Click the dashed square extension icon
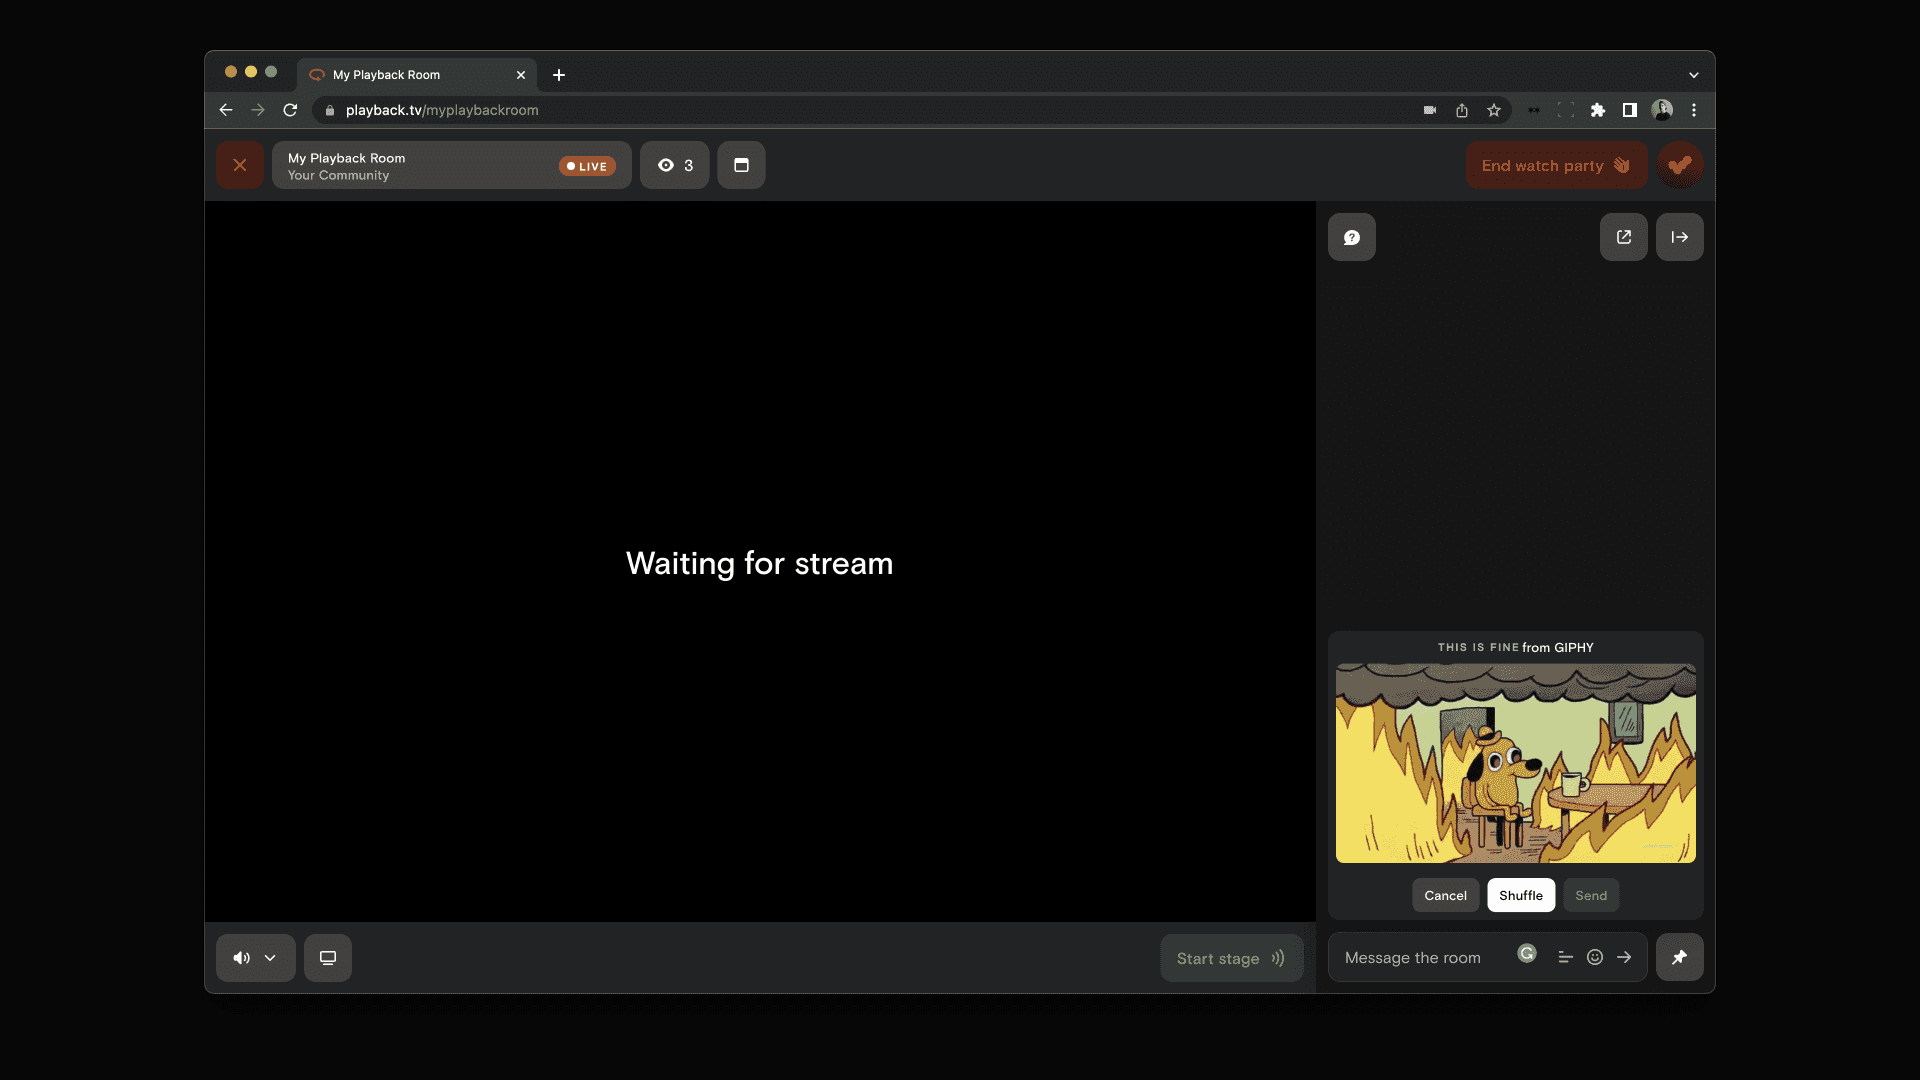Image resolution: width=1920 pixels, height=1080 pixels. tap(1566, 110)
